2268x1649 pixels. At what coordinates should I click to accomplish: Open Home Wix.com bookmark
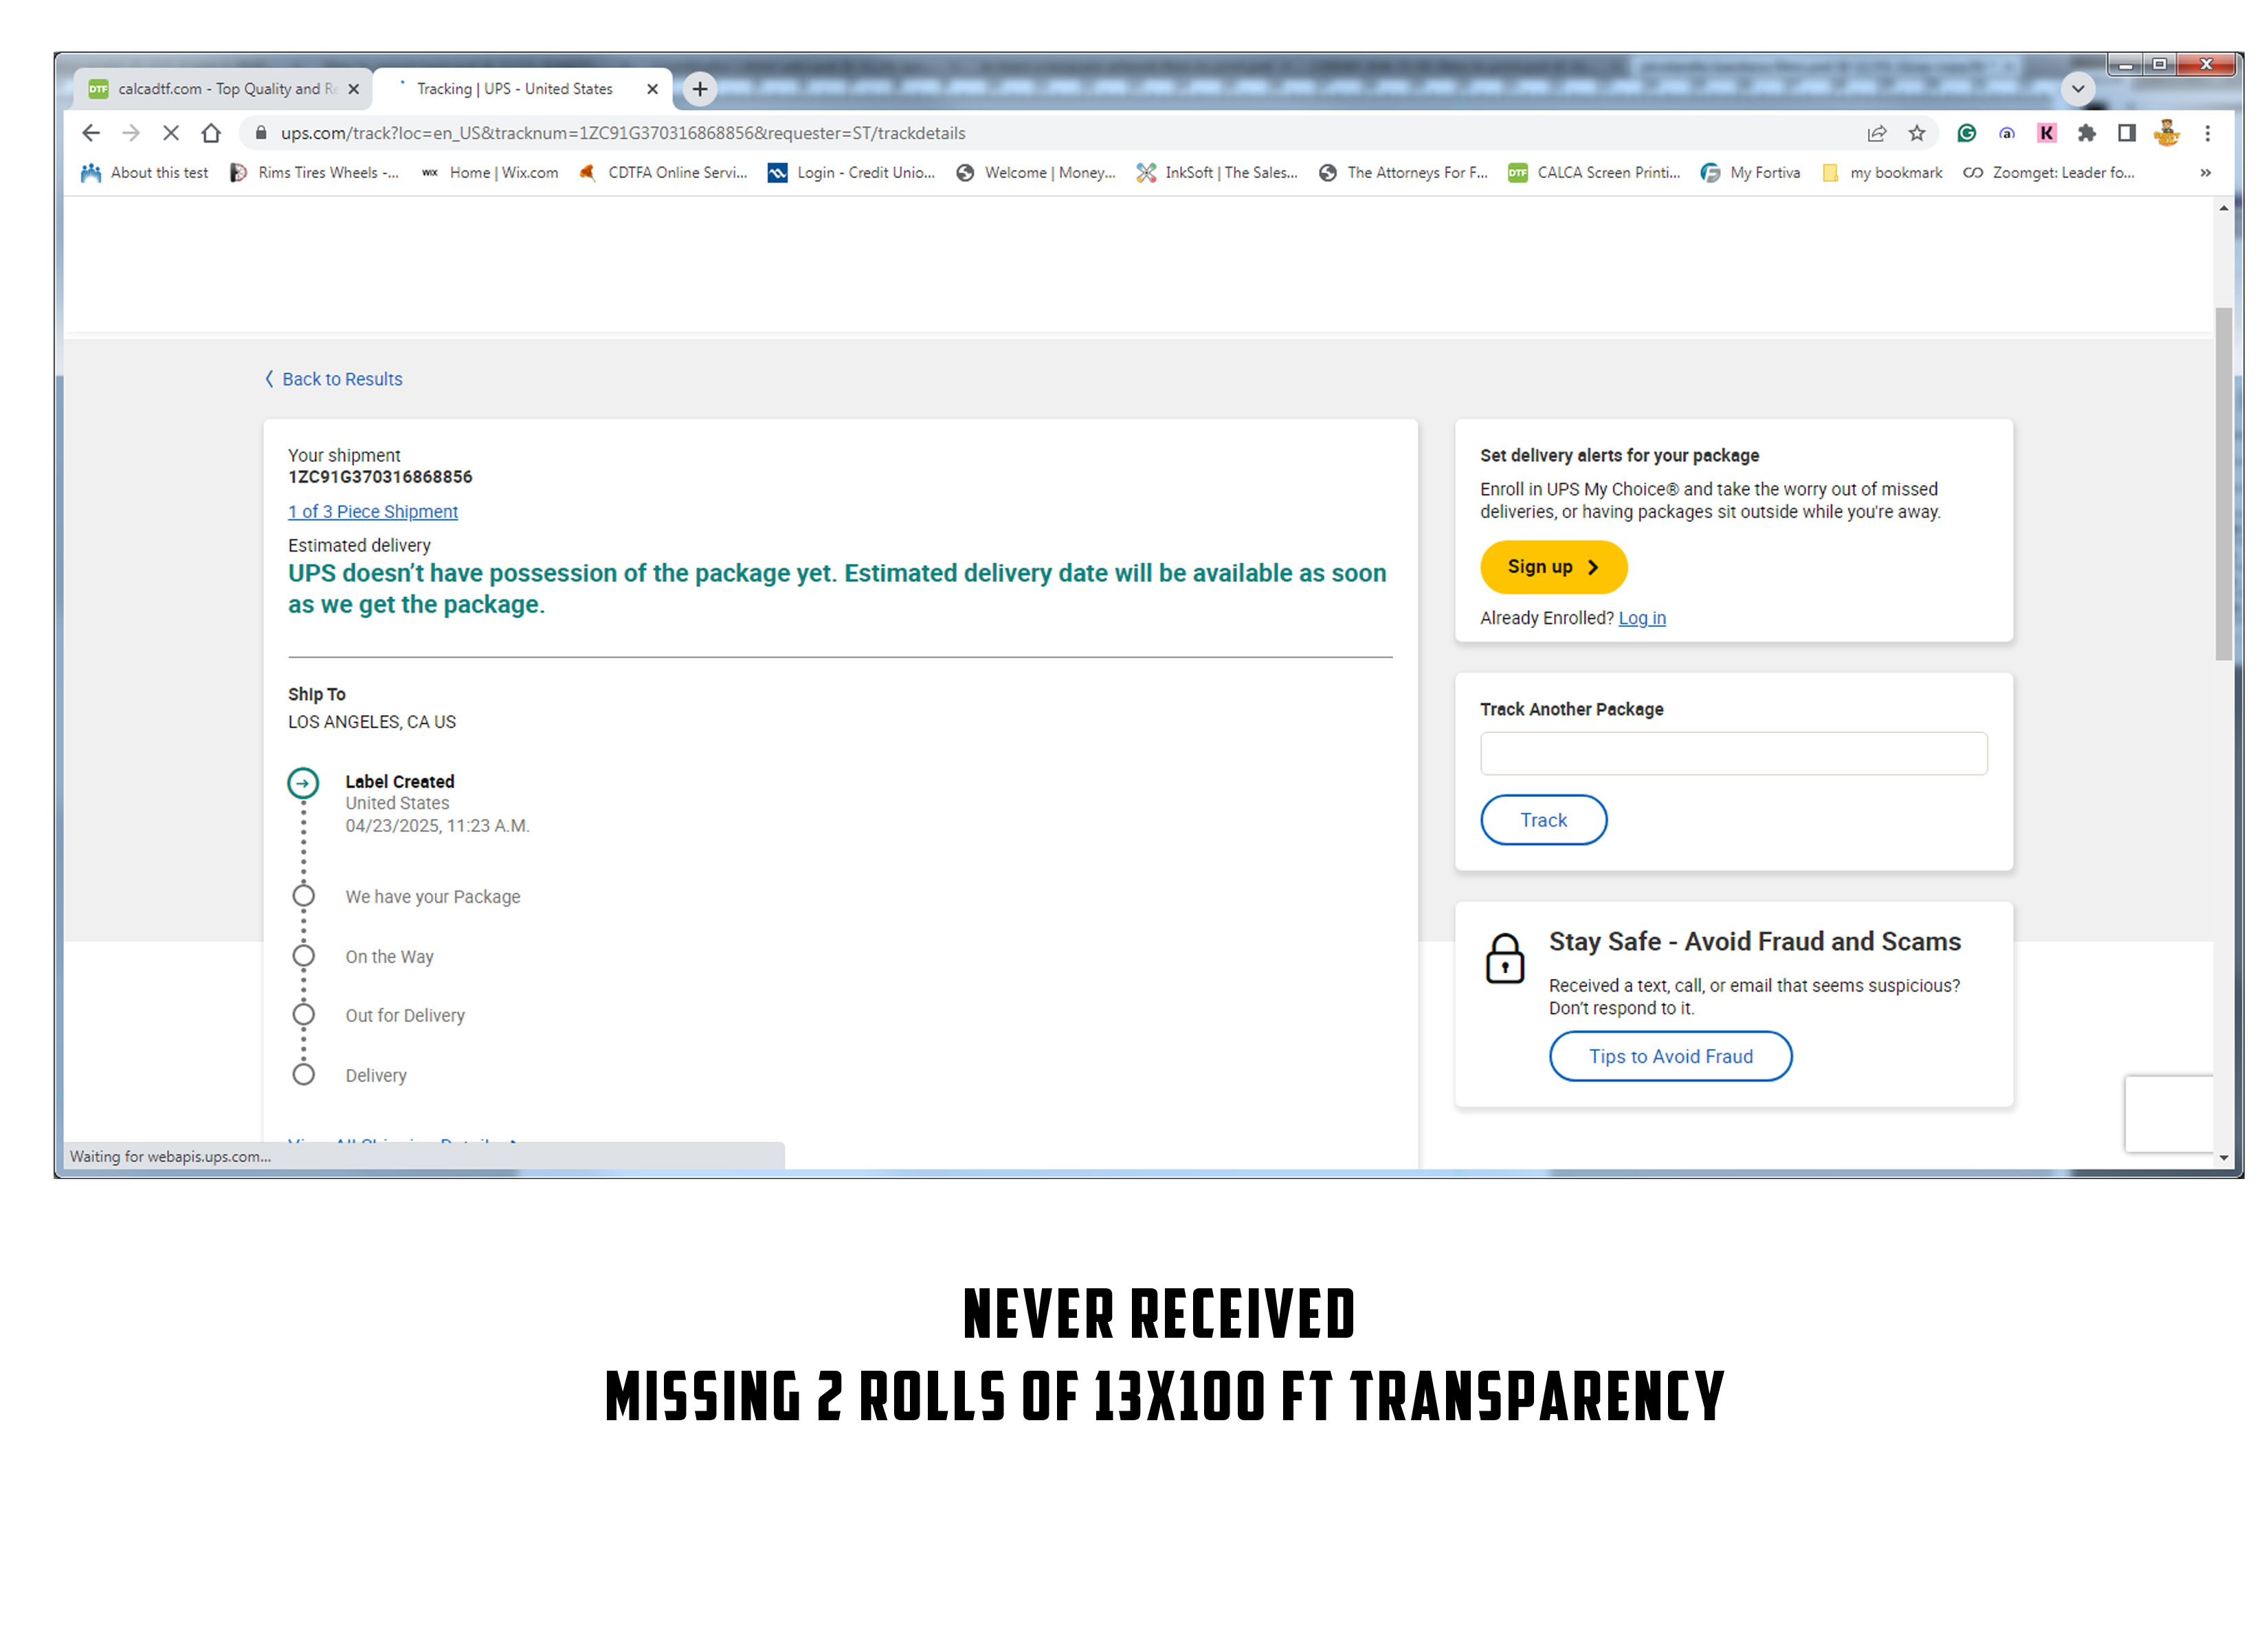click(489, 173)
